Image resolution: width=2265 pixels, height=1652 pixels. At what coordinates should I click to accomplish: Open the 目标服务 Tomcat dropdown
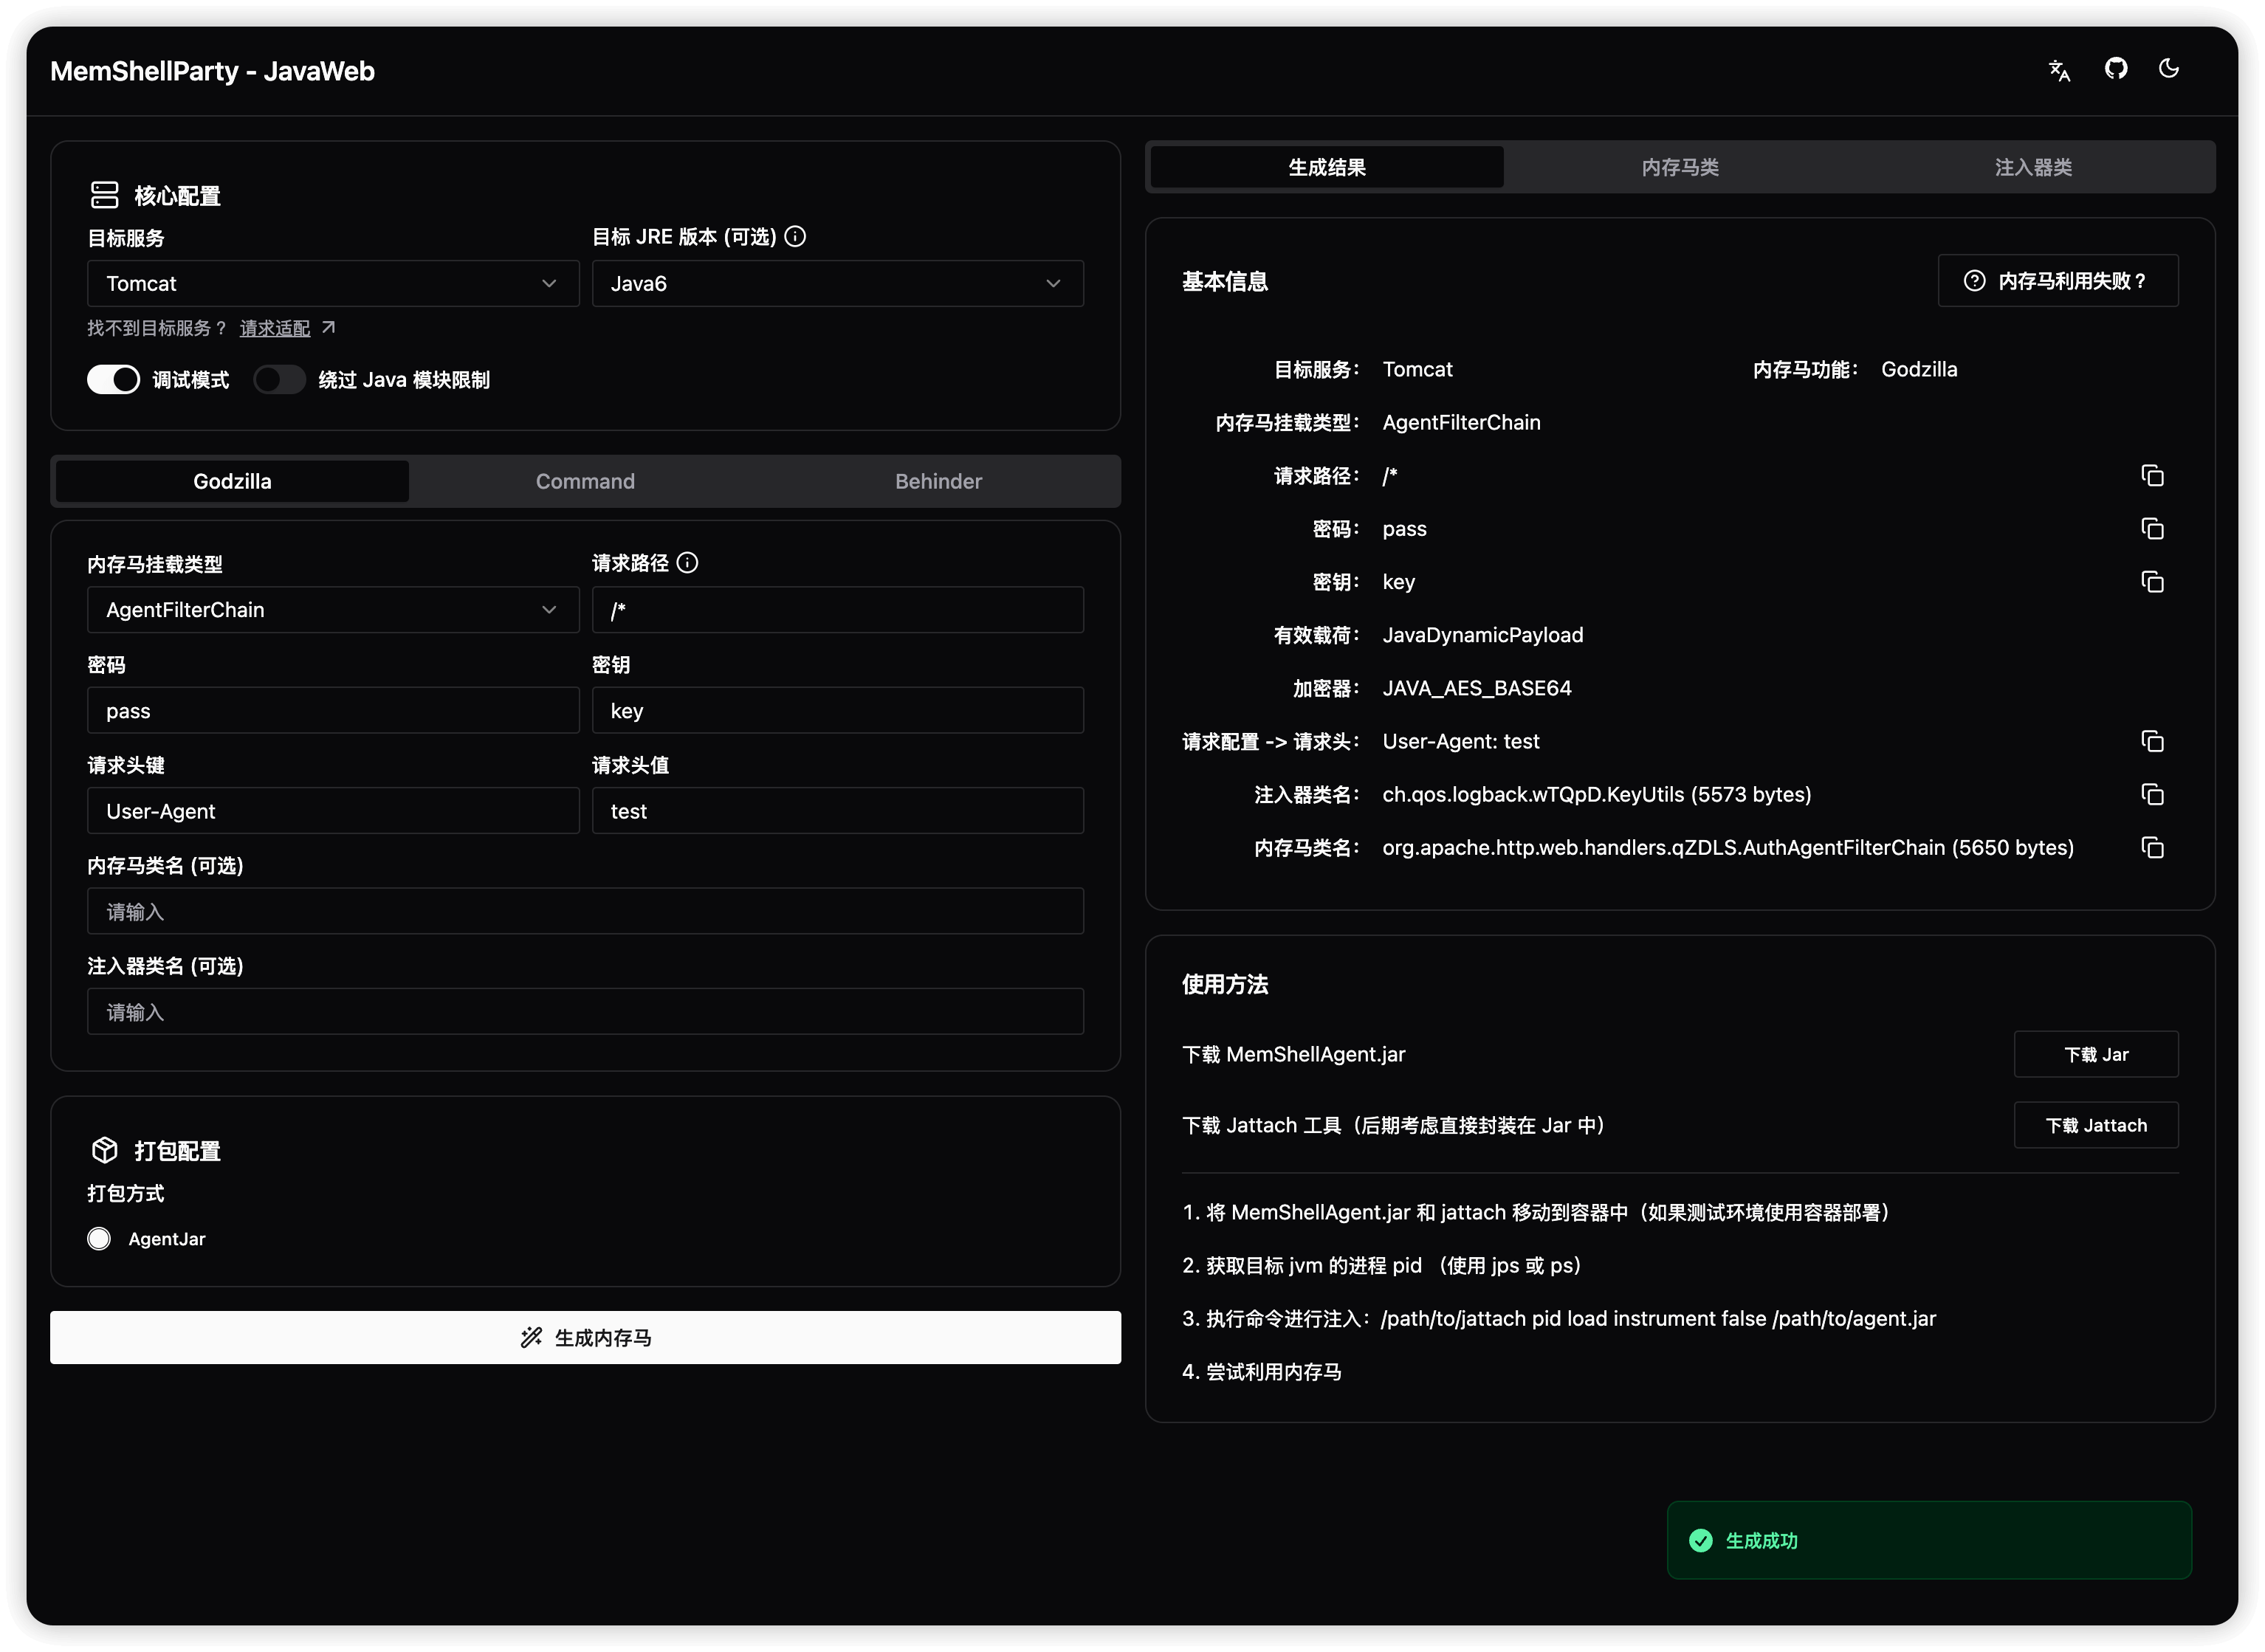tap(333, 283)
